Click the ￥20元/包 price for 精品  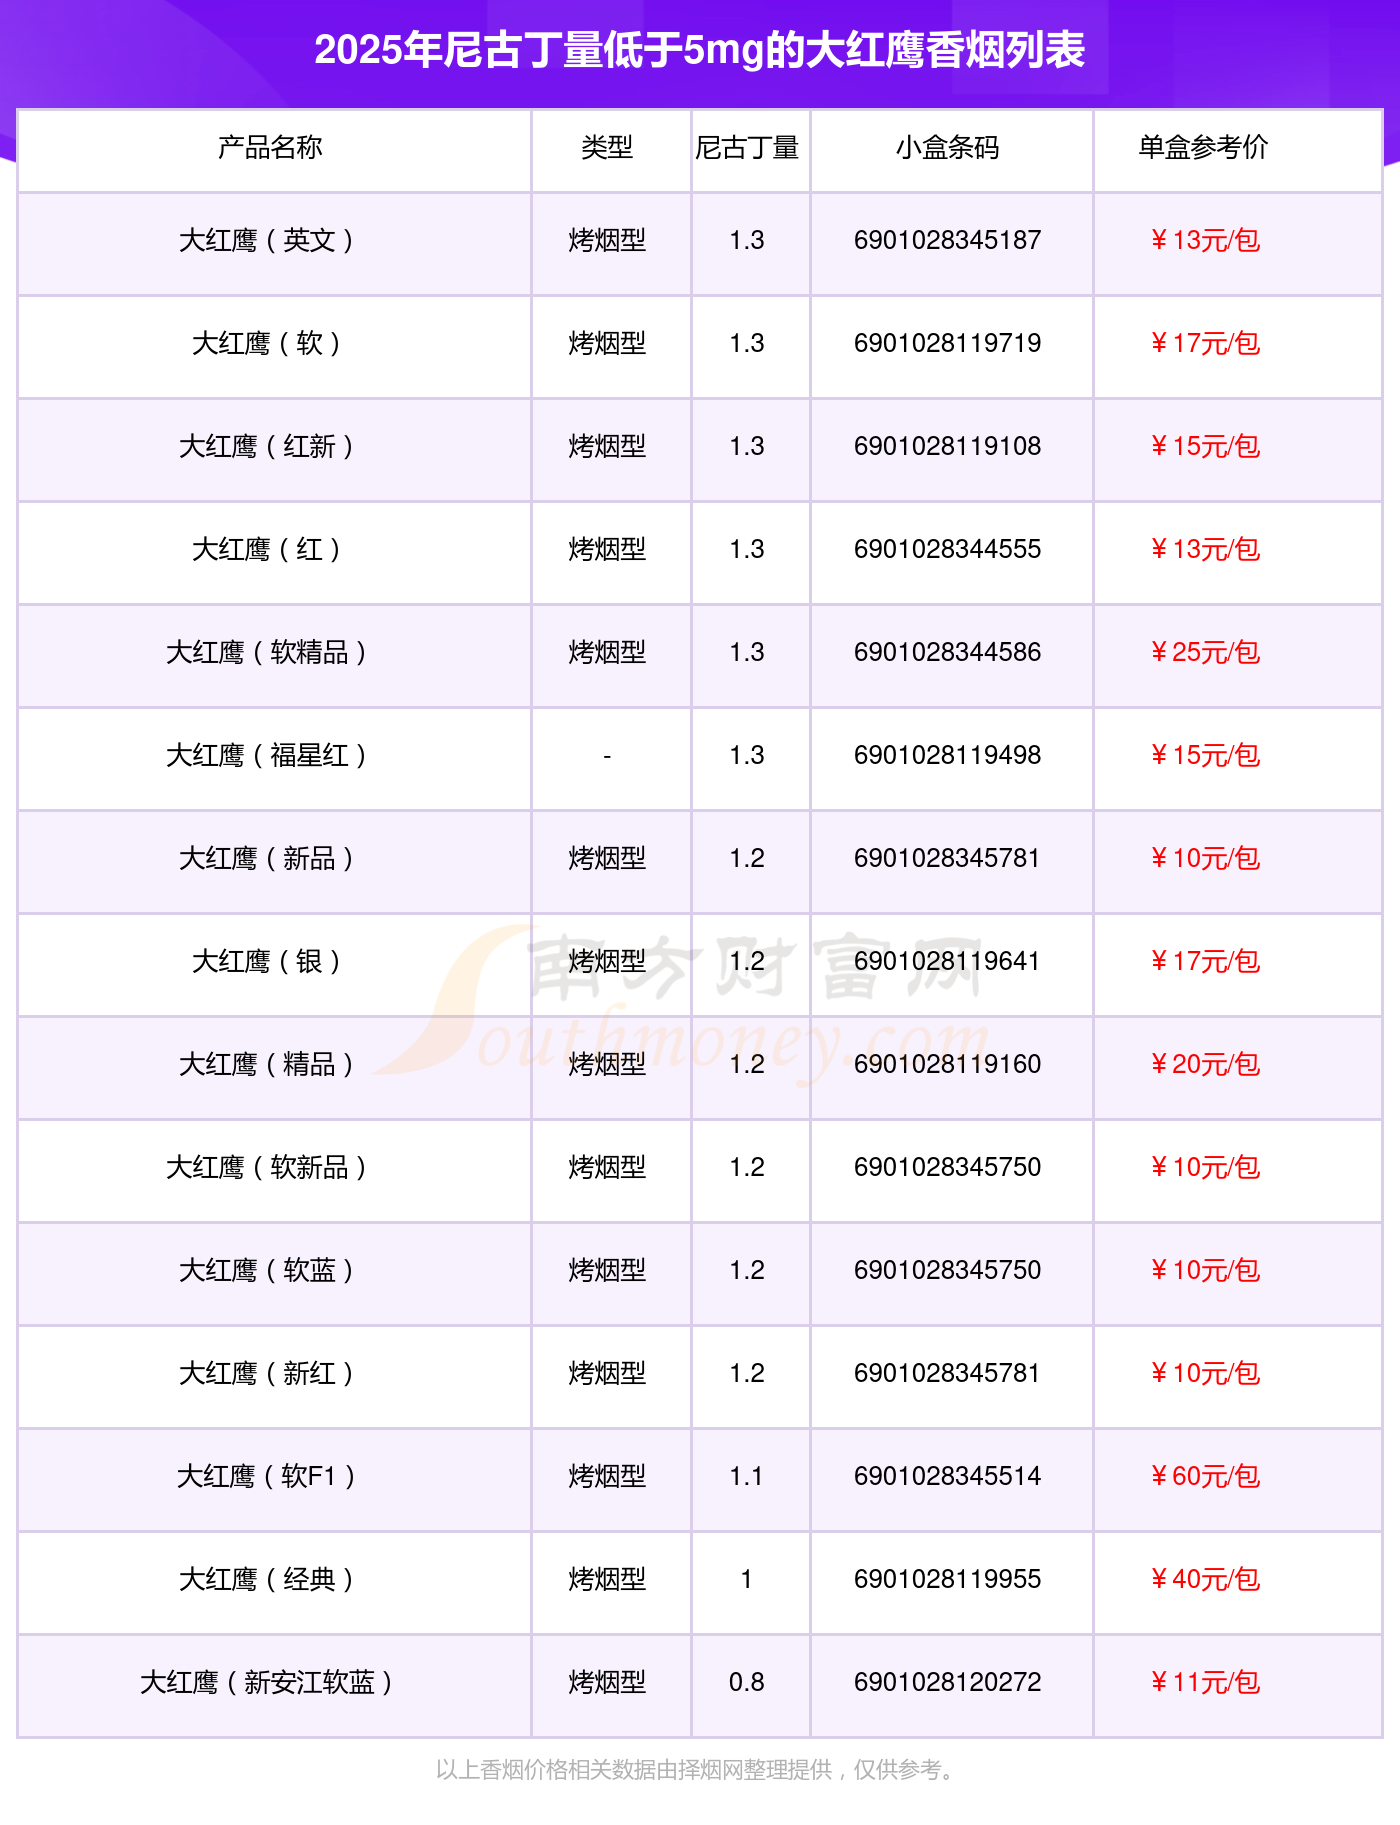pyautogui.click(x=1204, y=1065)
